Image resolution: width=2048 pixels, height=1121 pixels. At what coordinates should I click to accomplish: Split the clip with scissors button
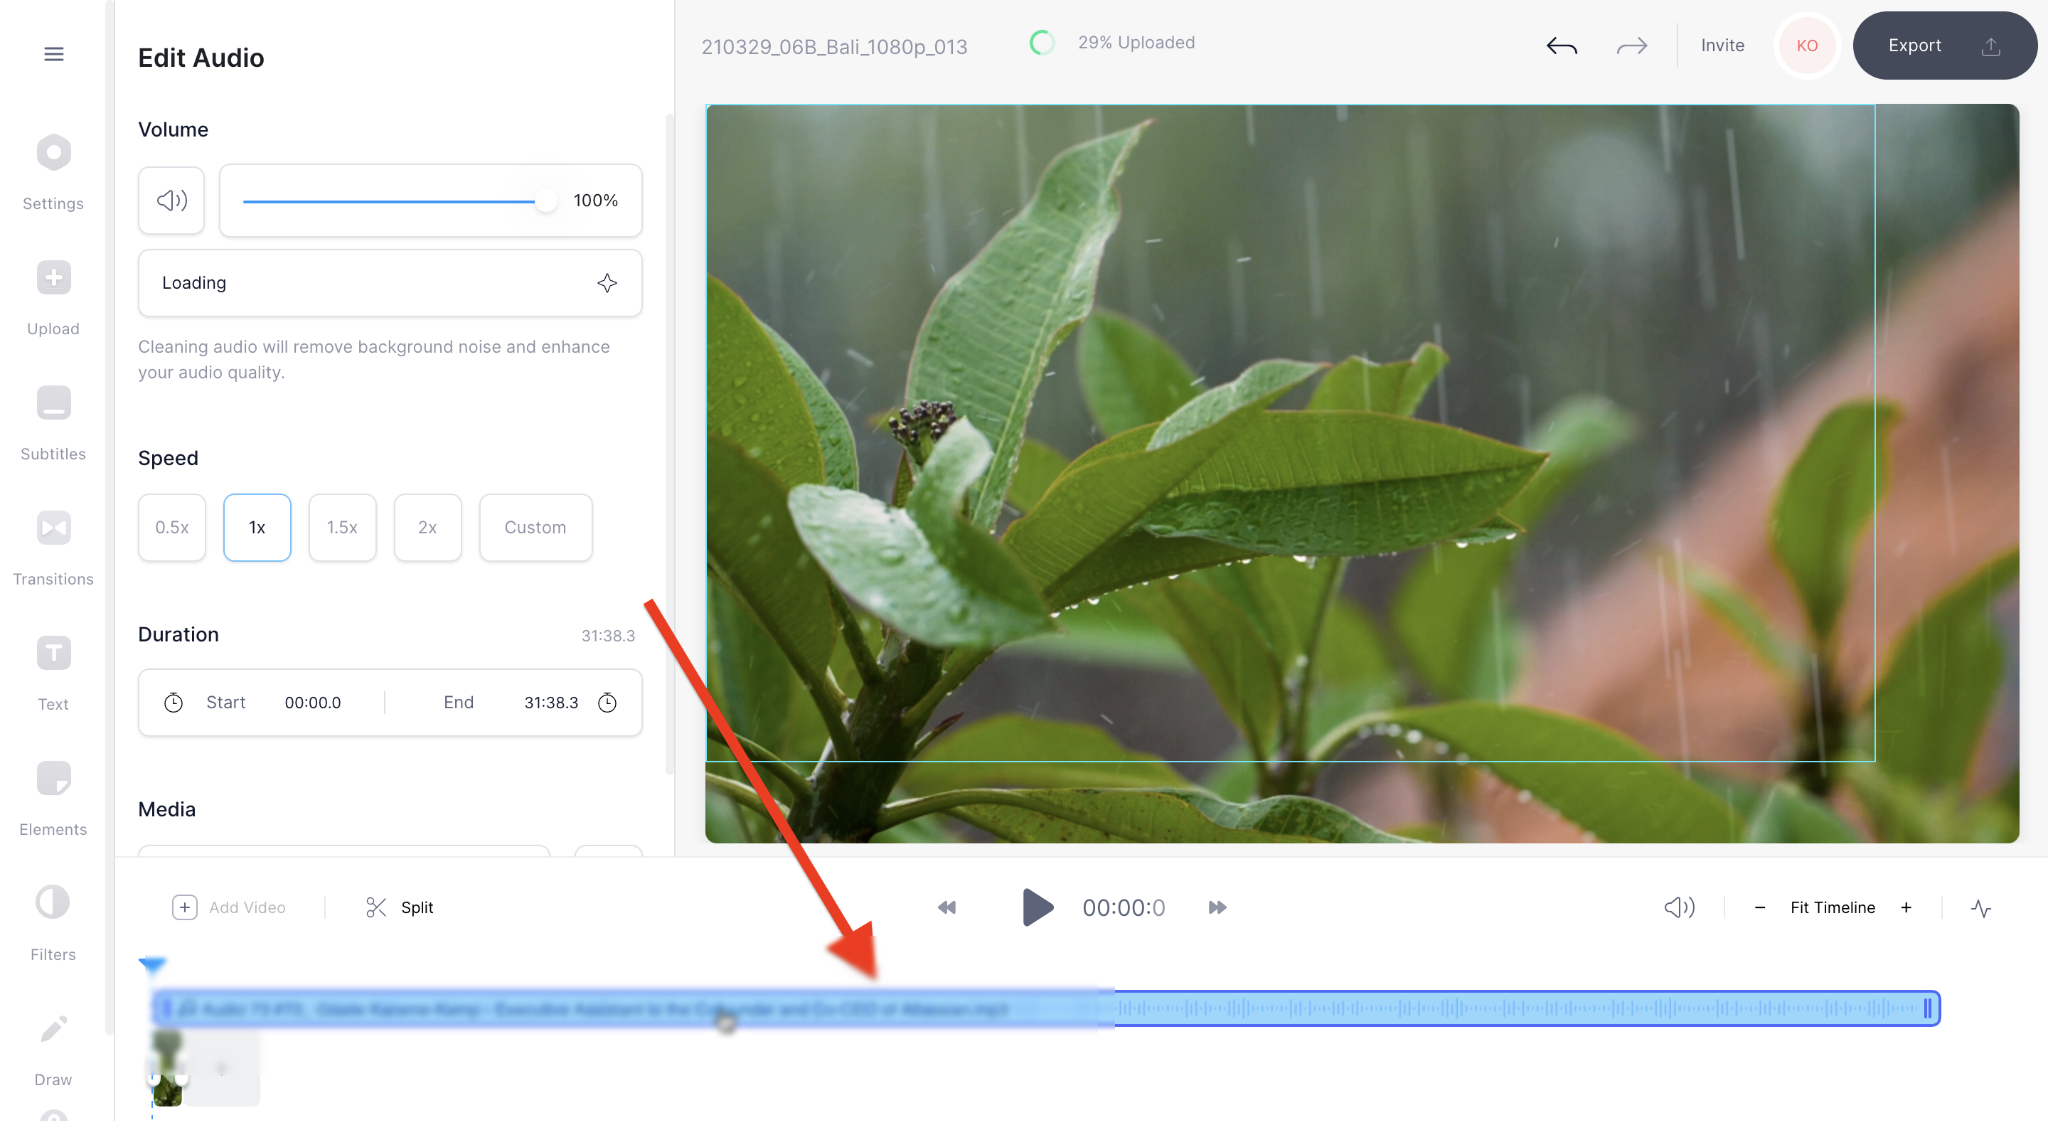[x=399, y=907]
